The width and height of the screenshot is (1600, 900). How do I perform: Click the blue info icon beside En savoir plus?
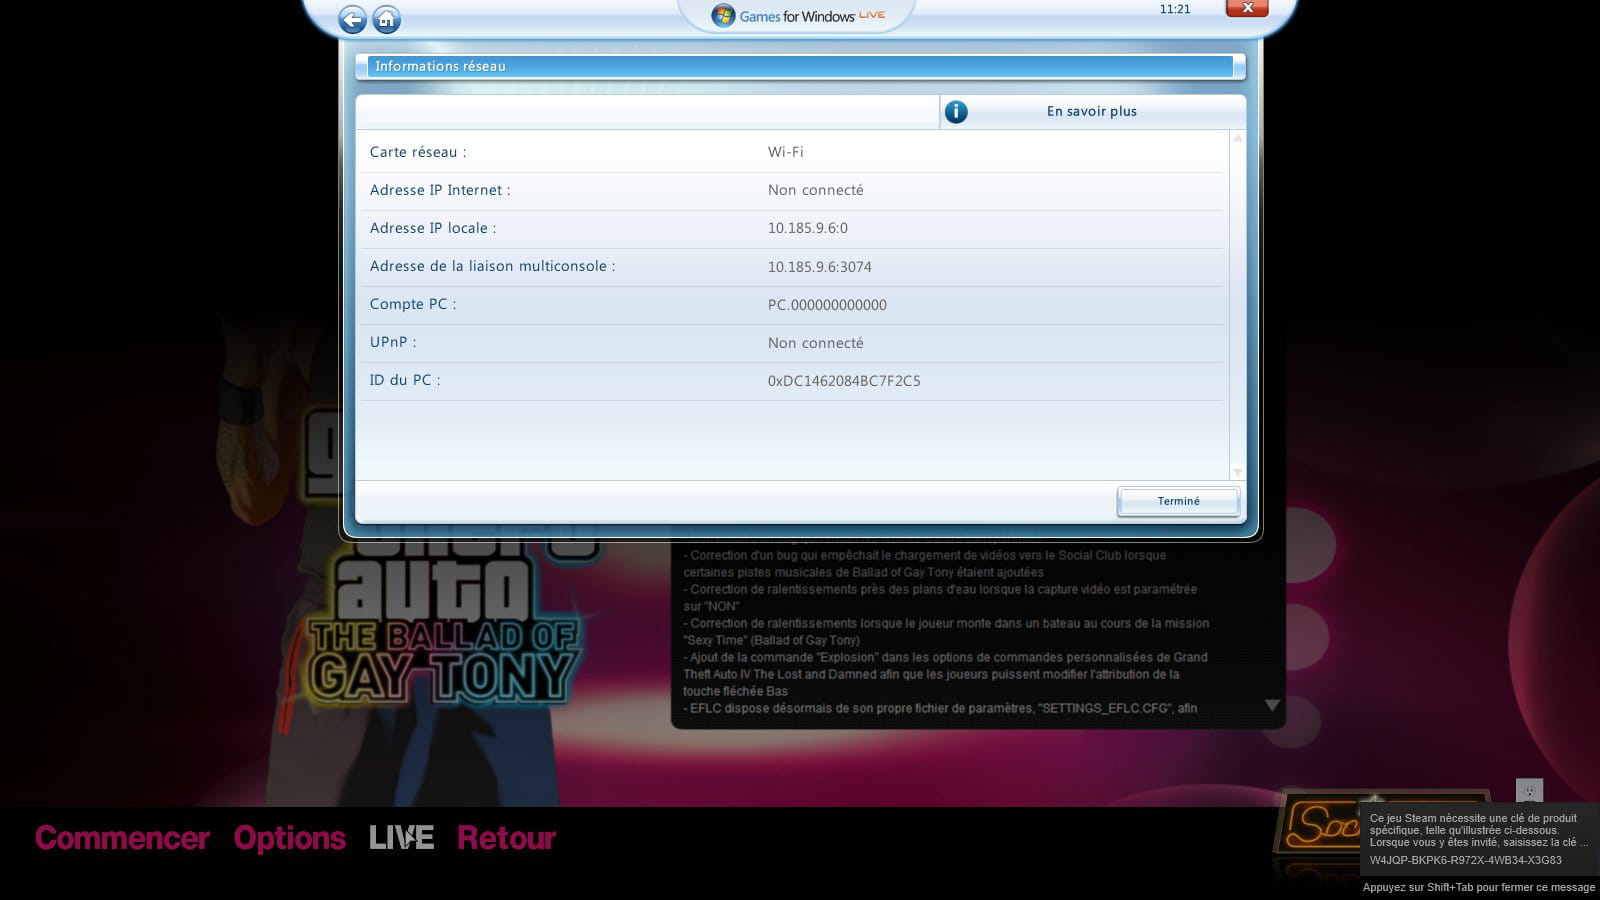pyautogui.click(x=956, y=112)
